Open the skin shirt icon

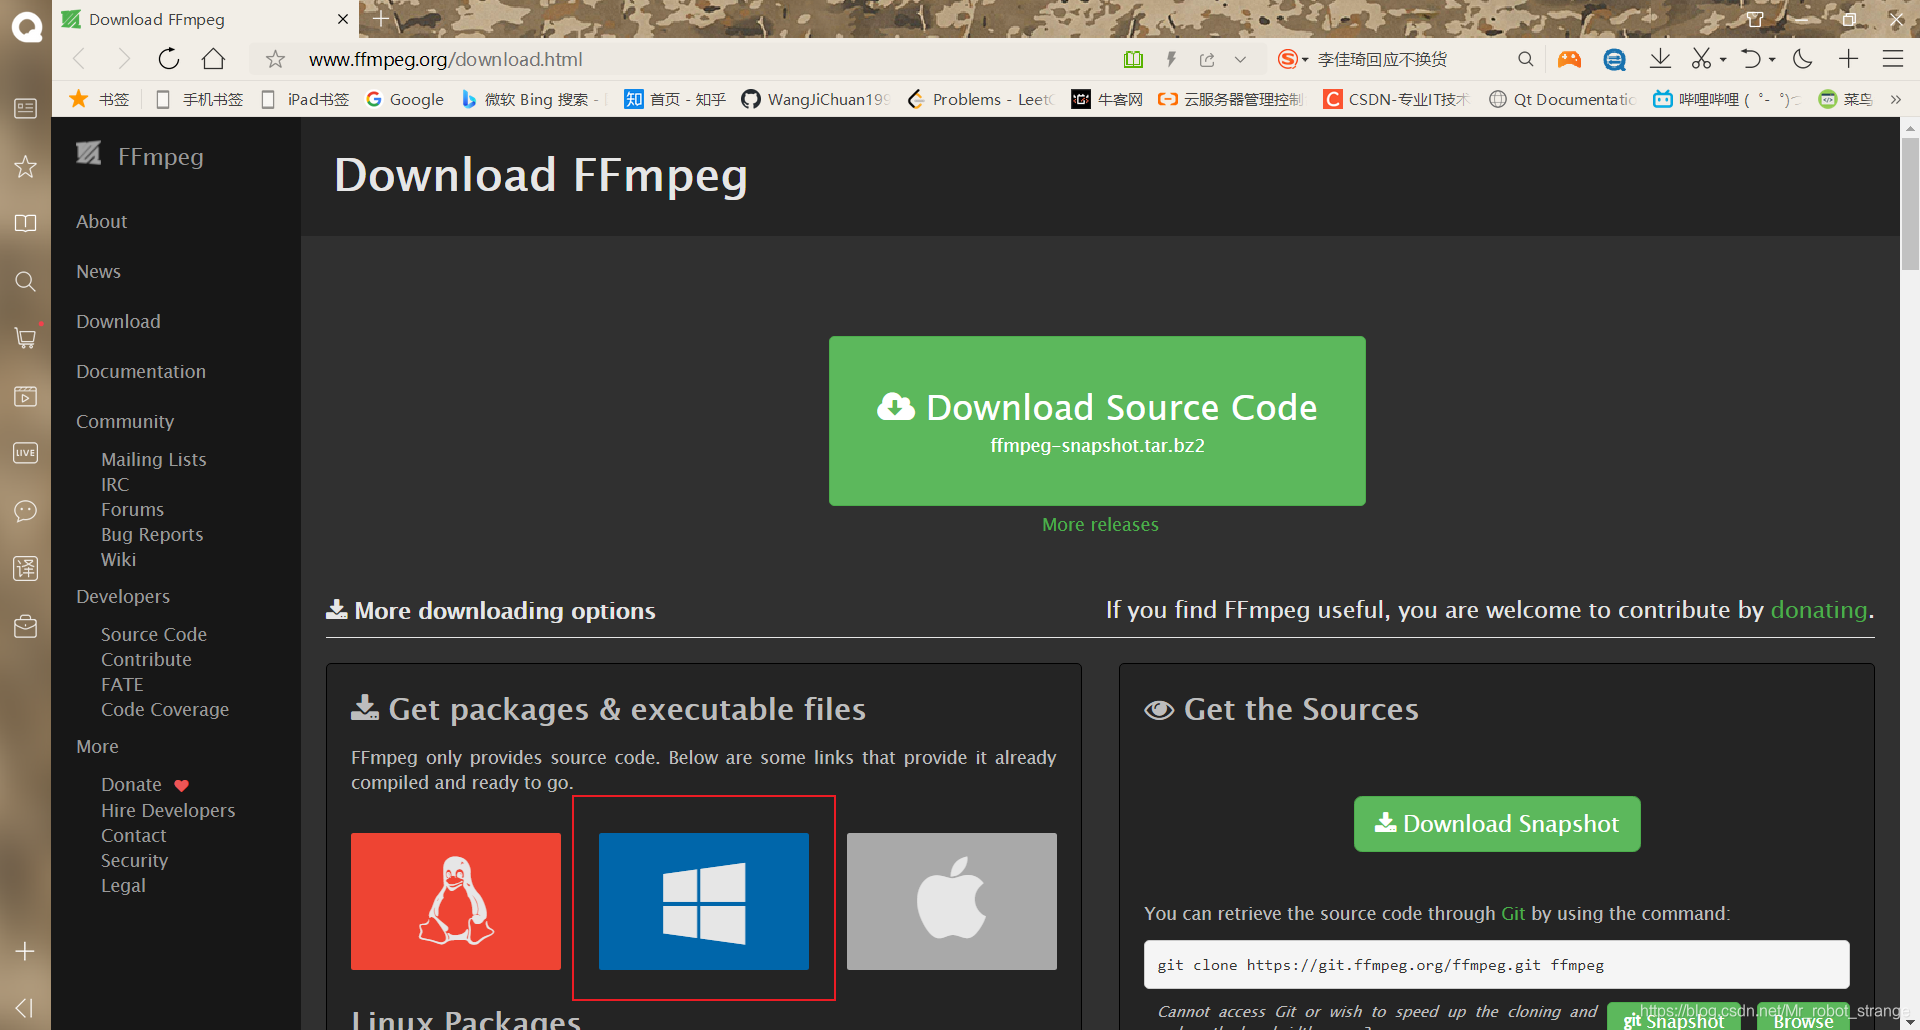tap(1754, 19)
